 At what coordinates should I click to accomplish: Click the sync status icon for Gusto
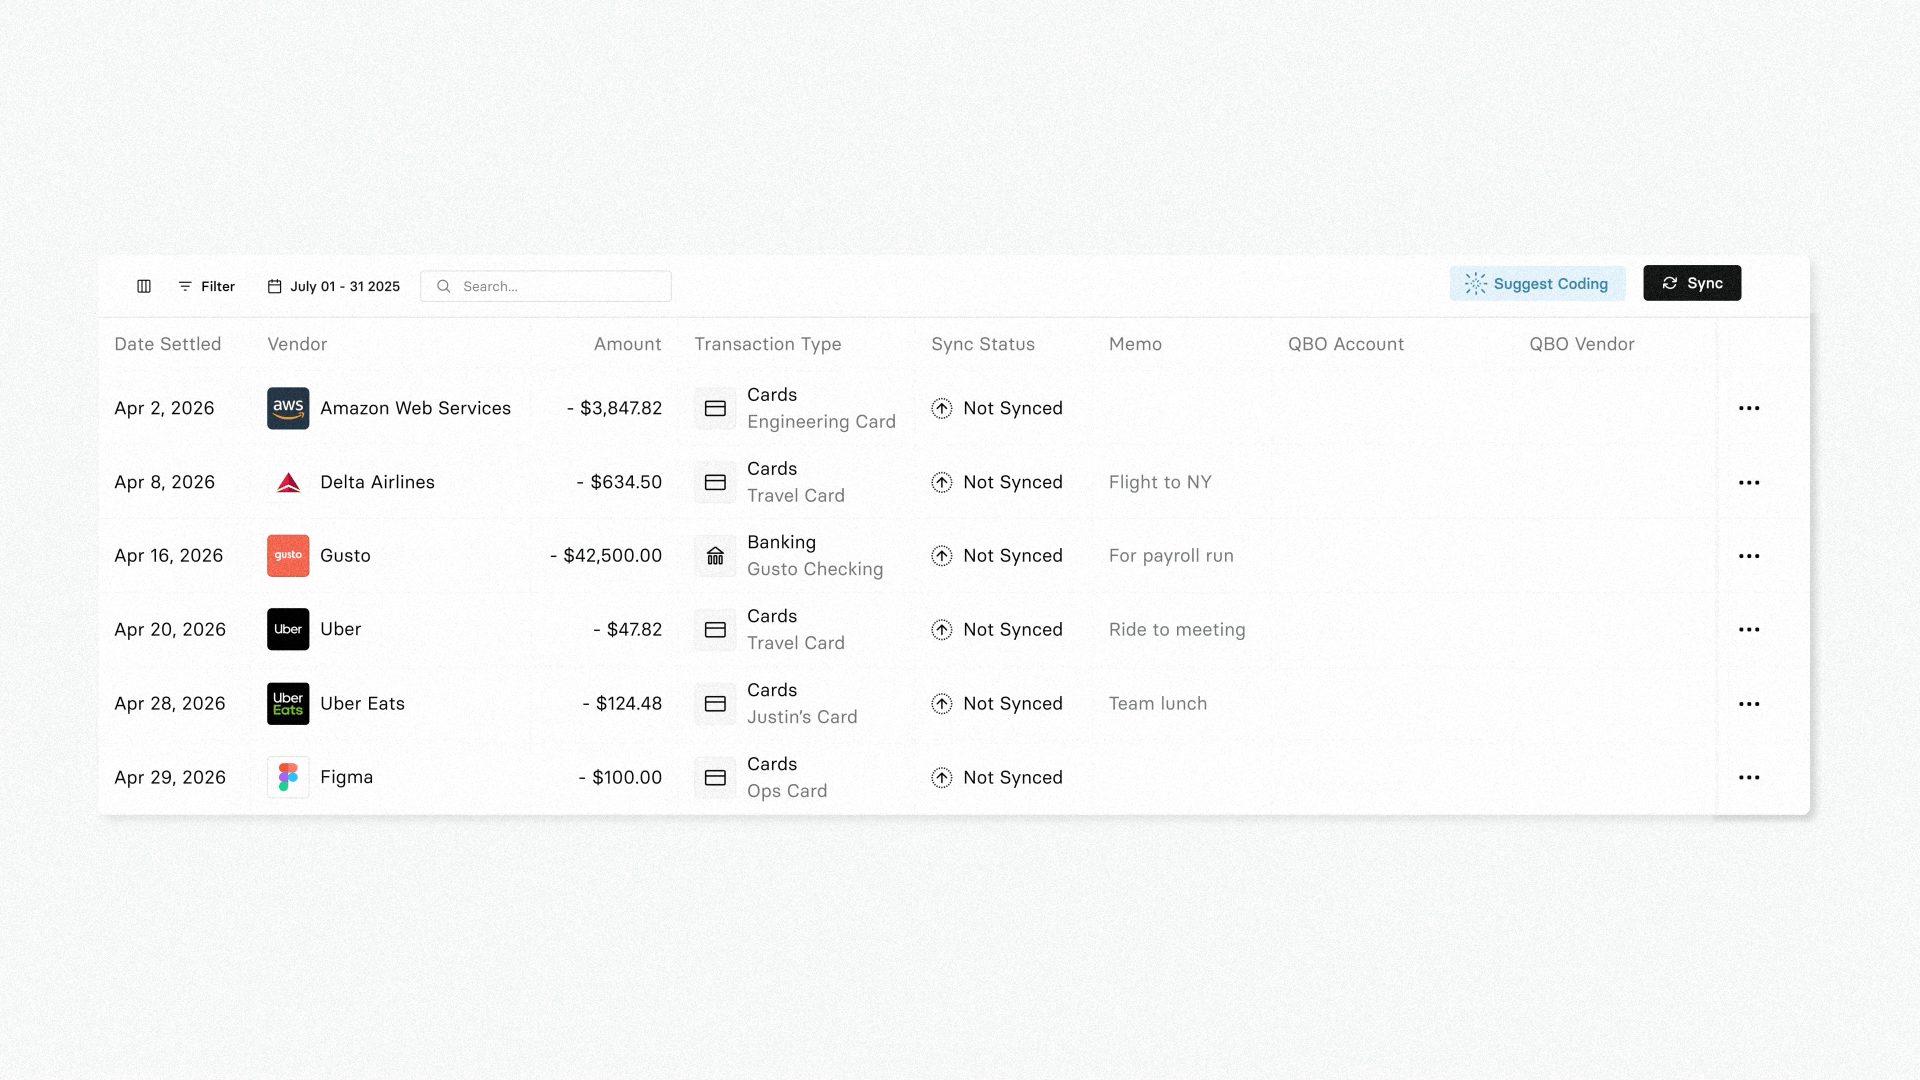pos(942,556)
